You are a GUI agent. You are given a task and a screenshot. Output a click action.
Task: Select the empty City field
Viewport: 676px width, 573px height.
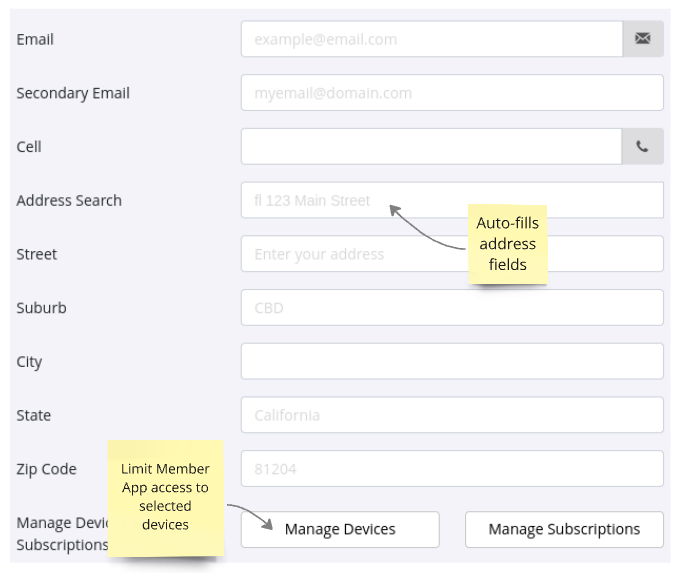click(452, 361)
